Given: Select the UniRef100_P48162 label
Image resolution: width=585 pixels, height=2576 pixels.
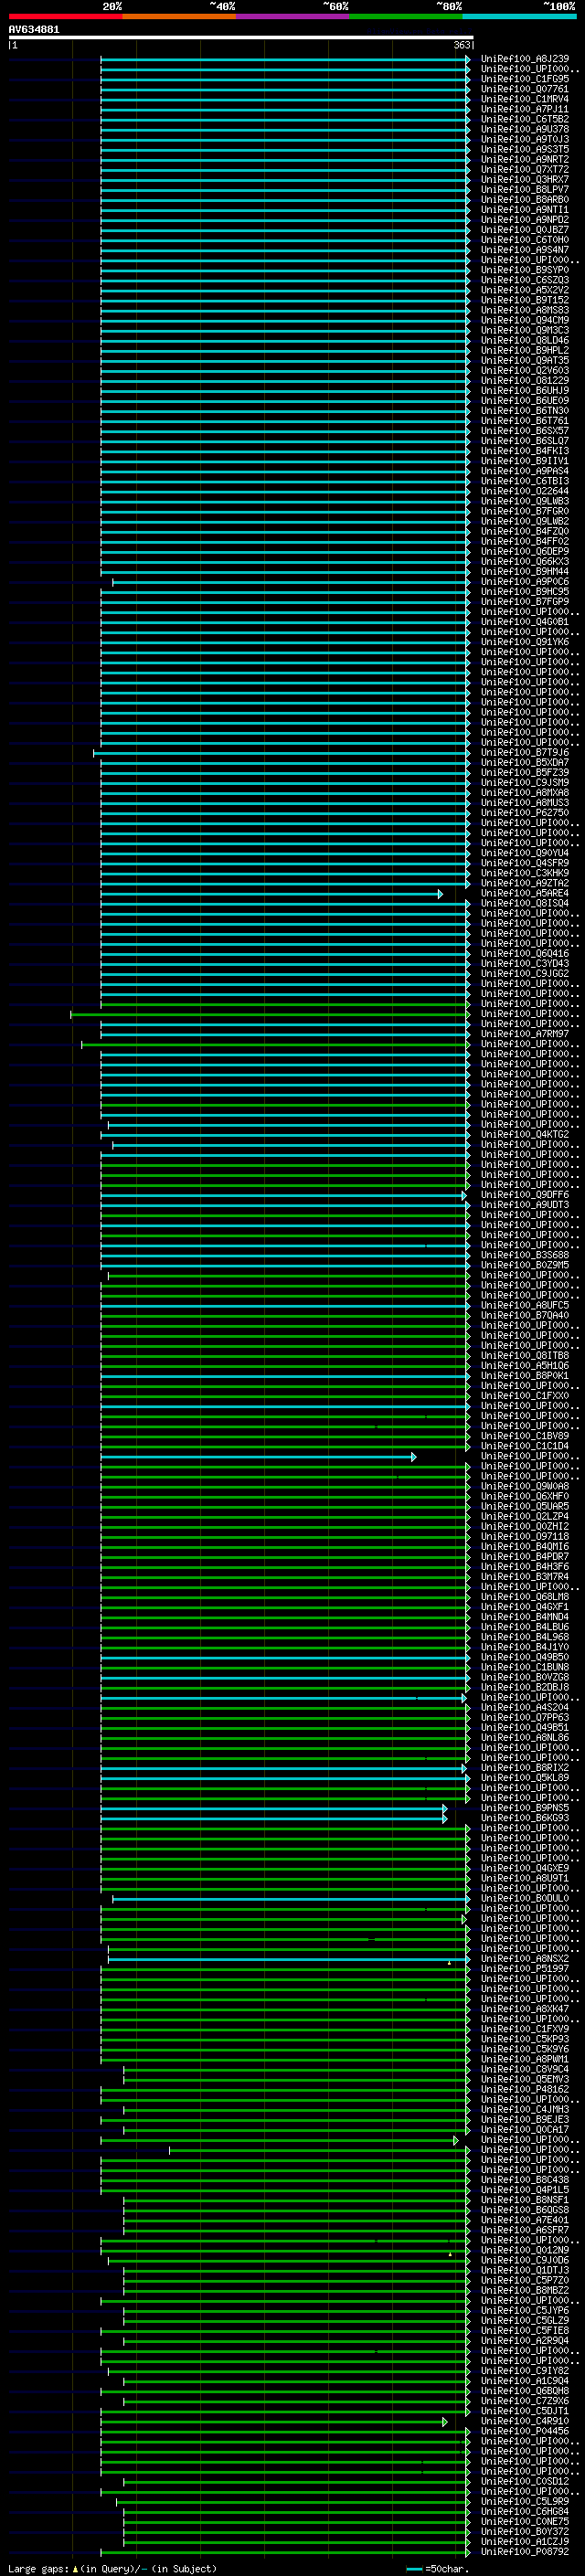Looking at the screenshot, I should click(x=524, y=2090).
